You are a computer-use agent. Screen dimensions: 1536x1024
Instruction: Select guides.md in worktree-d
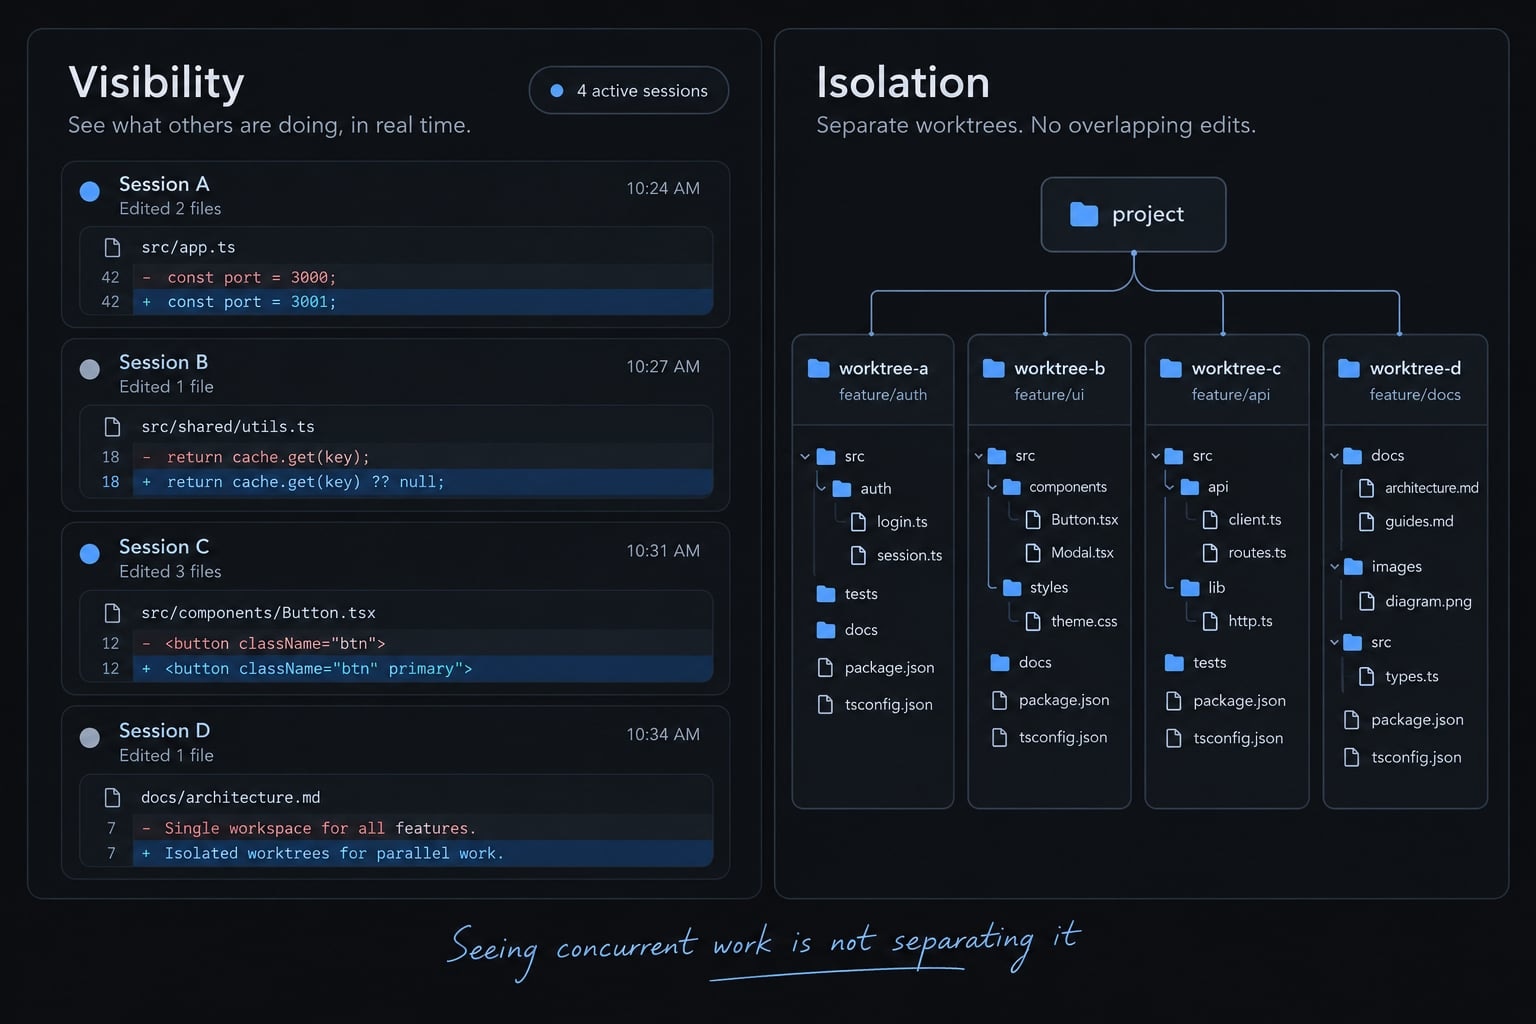coord(1406,521)
